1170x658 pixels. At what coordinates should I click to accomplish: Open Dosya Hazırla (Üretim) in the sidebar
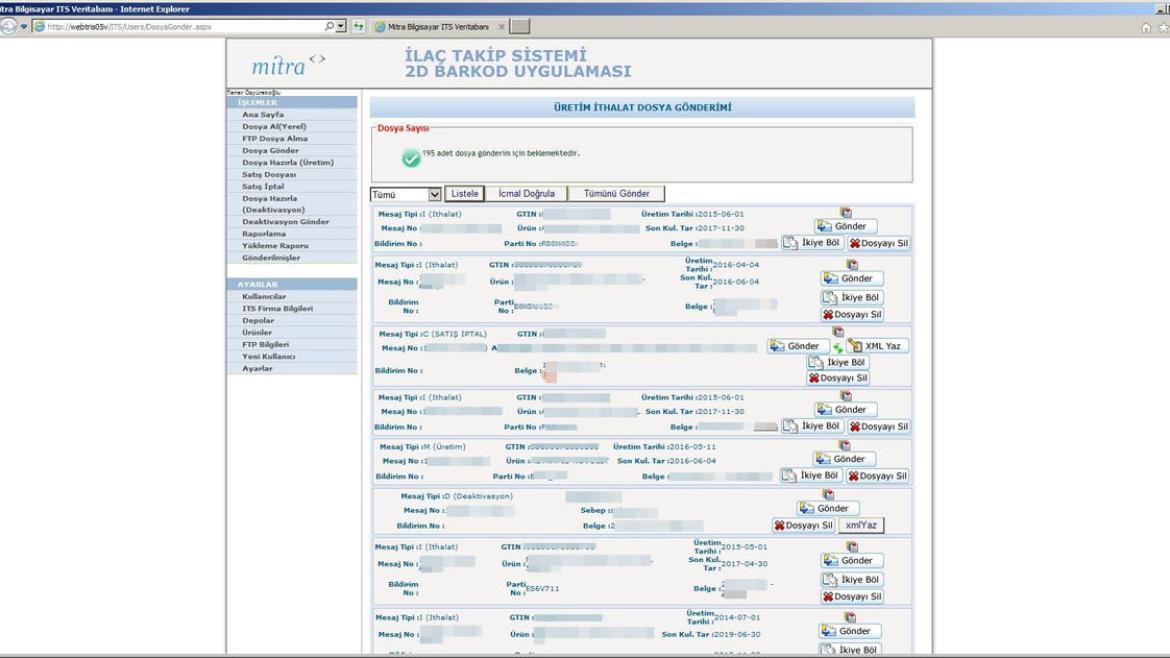pos(288,163)
